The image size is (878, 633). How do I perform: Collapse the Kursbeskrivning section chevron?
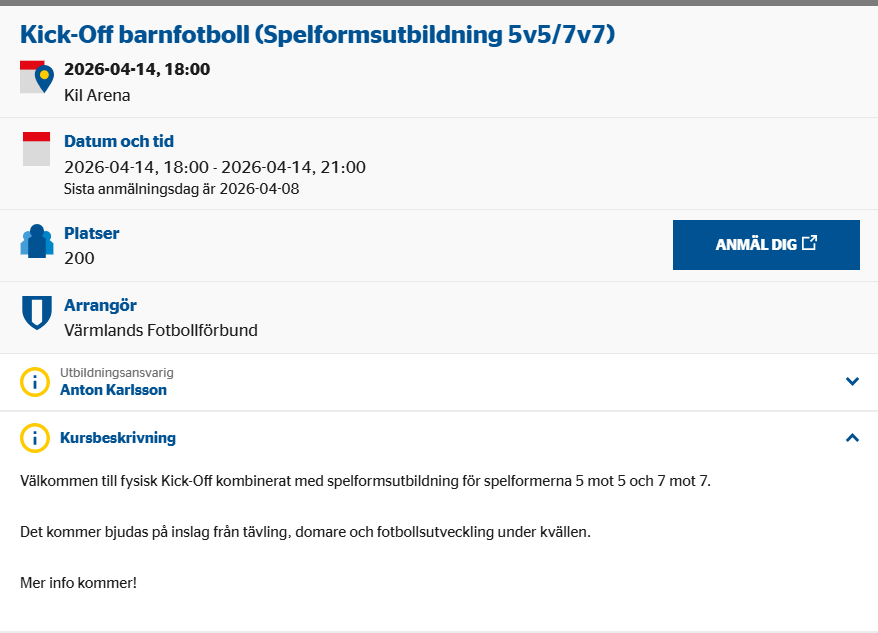tap(852, 438)
